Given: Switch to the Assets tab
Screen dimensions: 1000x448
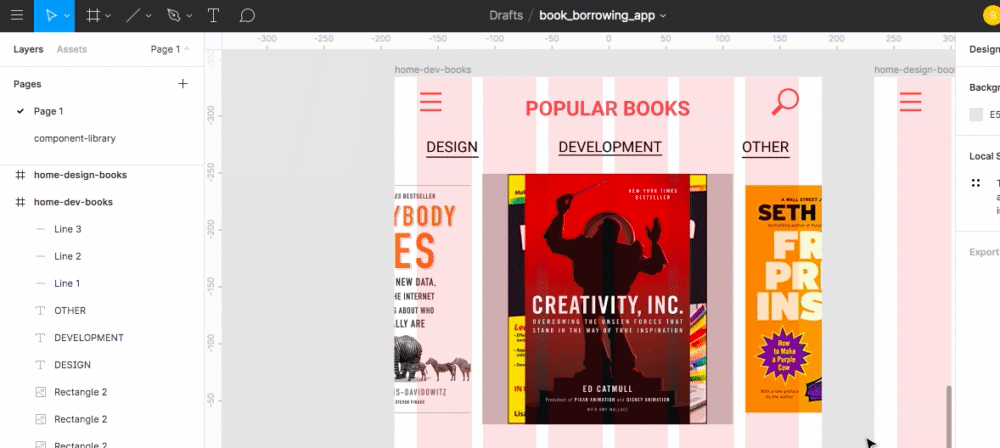Looking at the screenshot, I should click(71, 49).
